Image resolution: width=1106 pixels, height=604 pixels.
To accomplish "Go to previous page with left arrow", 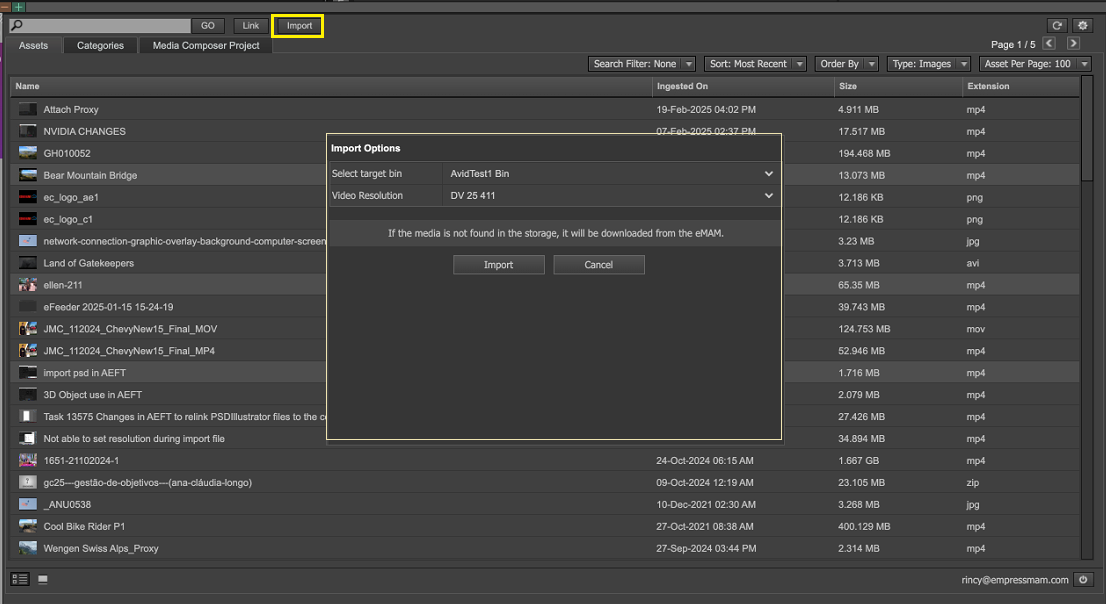I will pyautogui.click(x=1049, y=44).
